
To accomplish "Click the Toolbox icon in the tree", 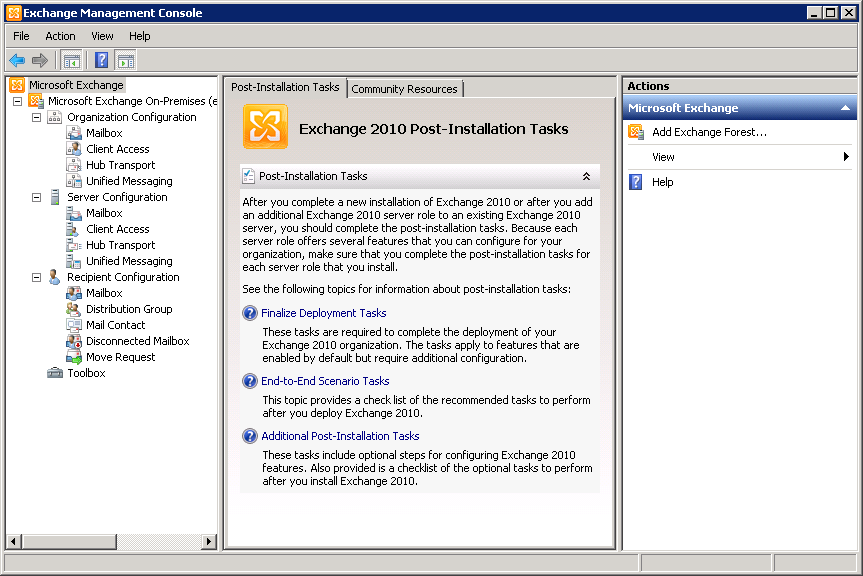I will pyautogui.click(x=54, y=373).
